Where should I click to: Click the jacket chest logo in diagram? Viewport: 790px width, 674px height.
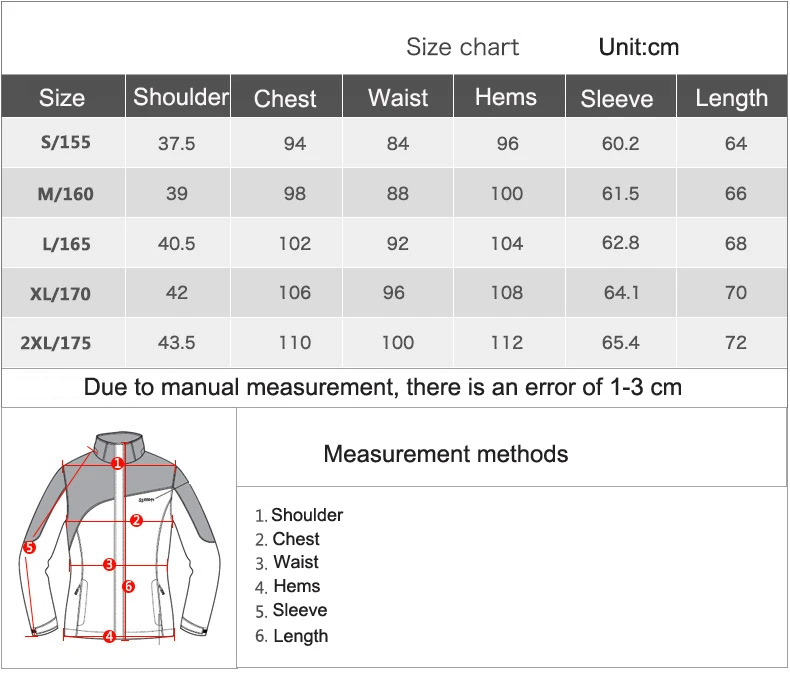[146, 499]
